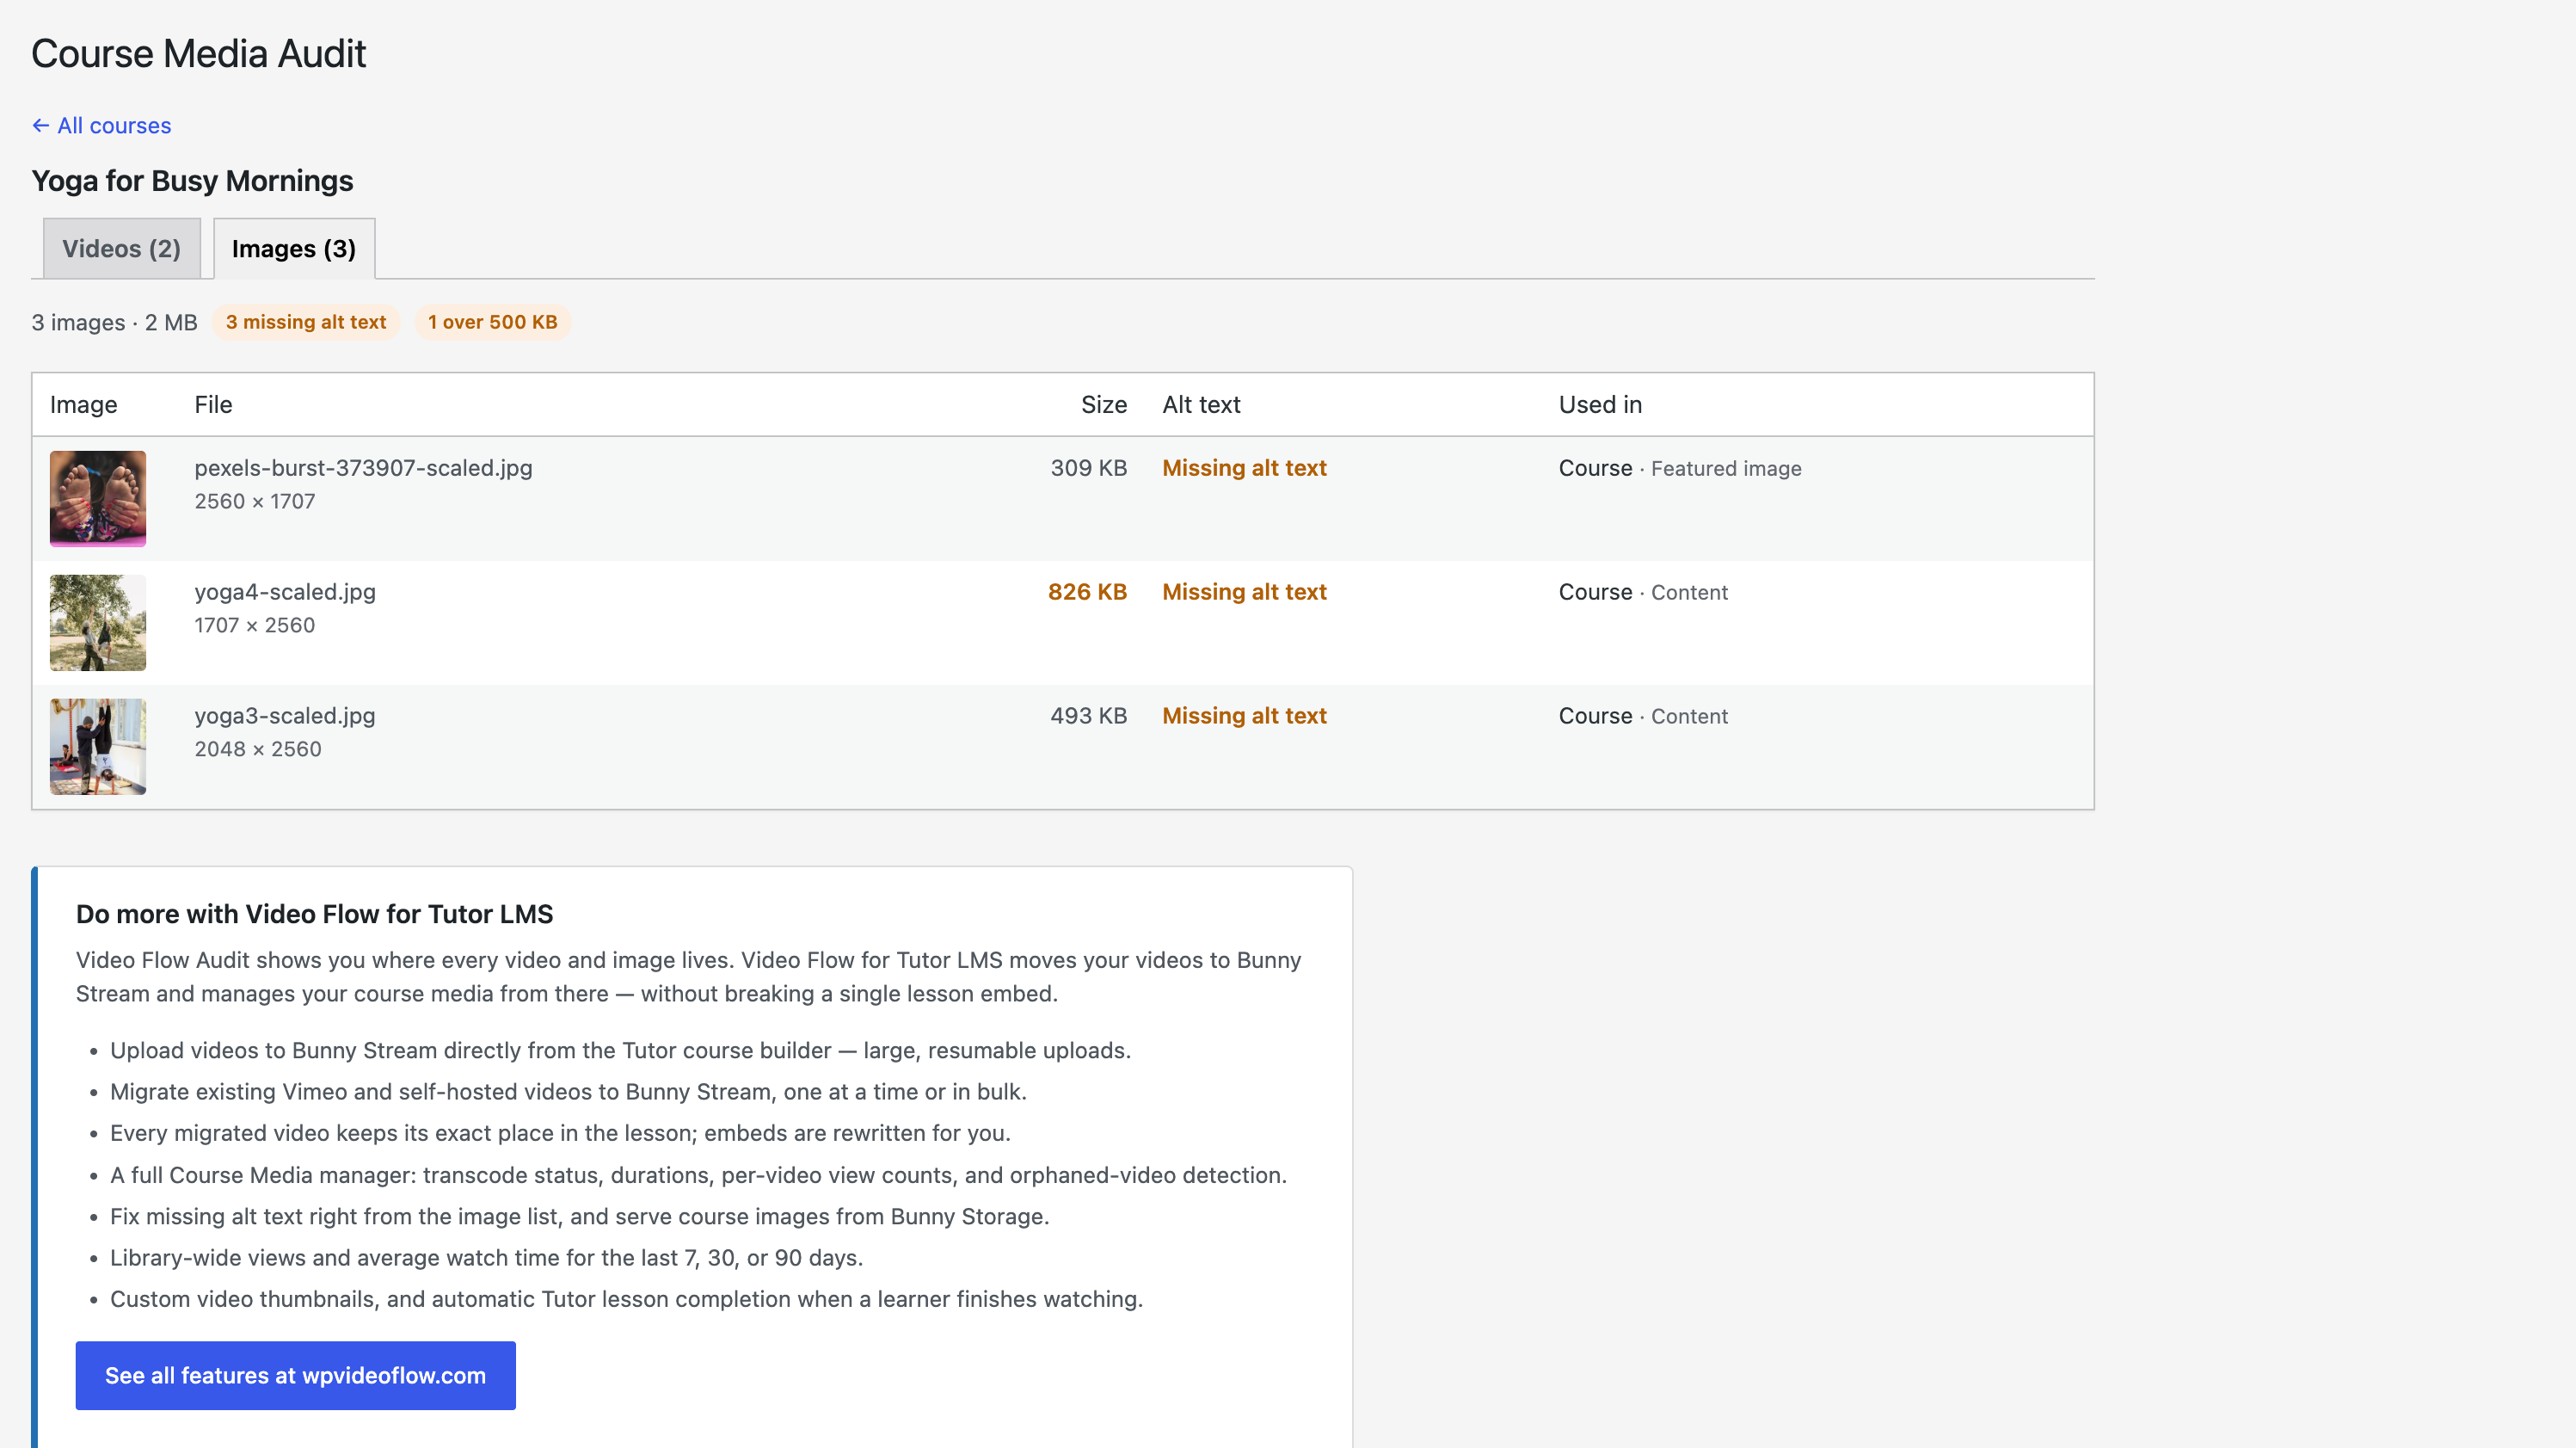Select file name yoga3-scaled.jpg

[x=285, y=716]
